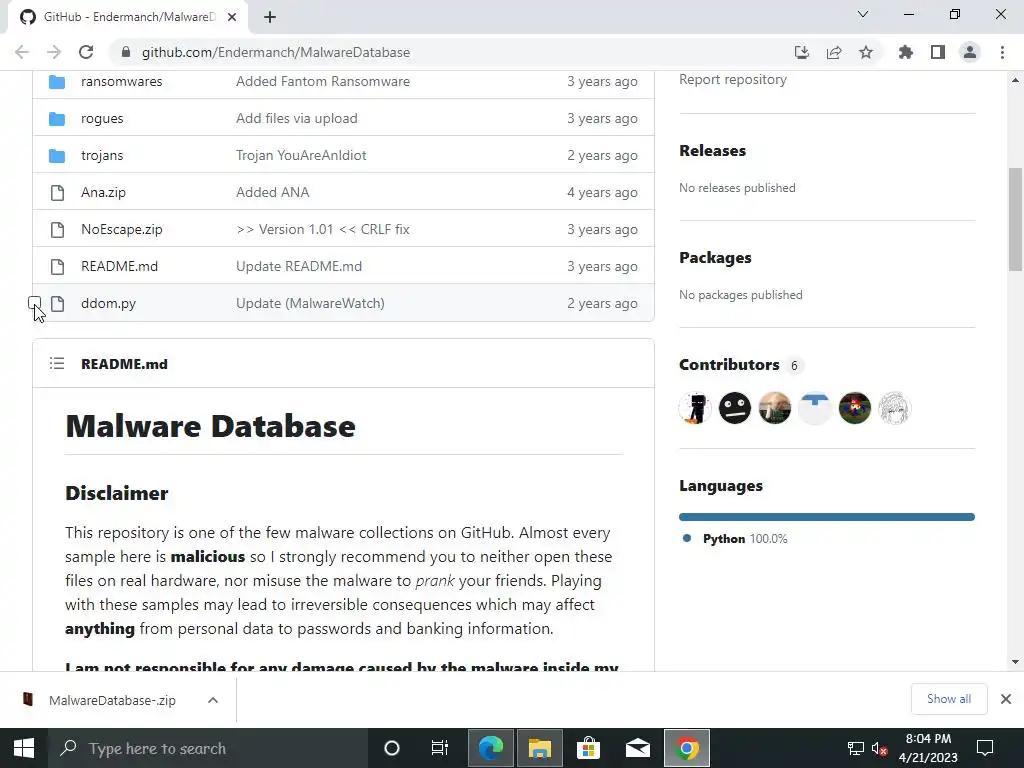Click the taskbar search box
Screen dimensions: 1024x768
pos(208,748)
